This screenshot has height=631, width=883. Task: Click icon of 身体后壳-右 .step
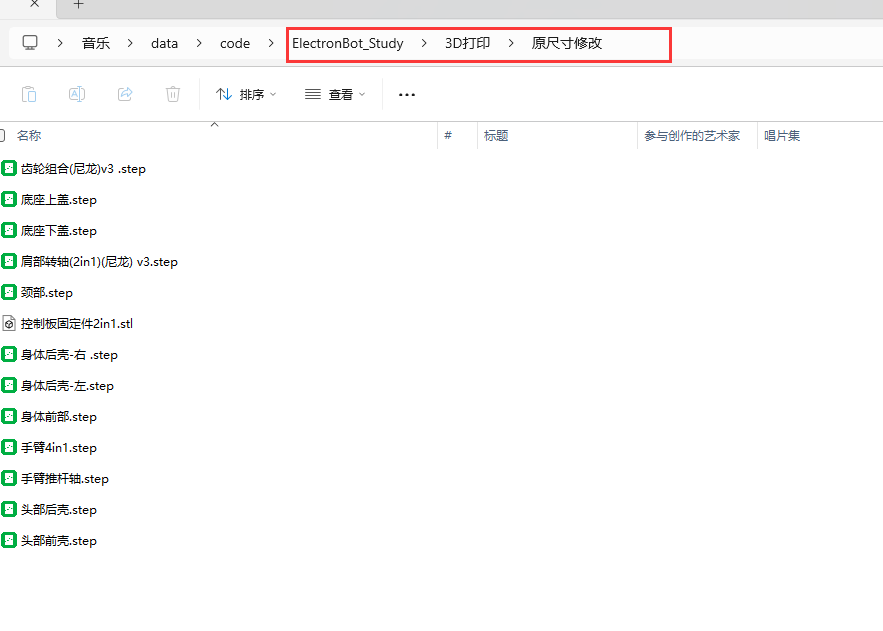[8, 354]
